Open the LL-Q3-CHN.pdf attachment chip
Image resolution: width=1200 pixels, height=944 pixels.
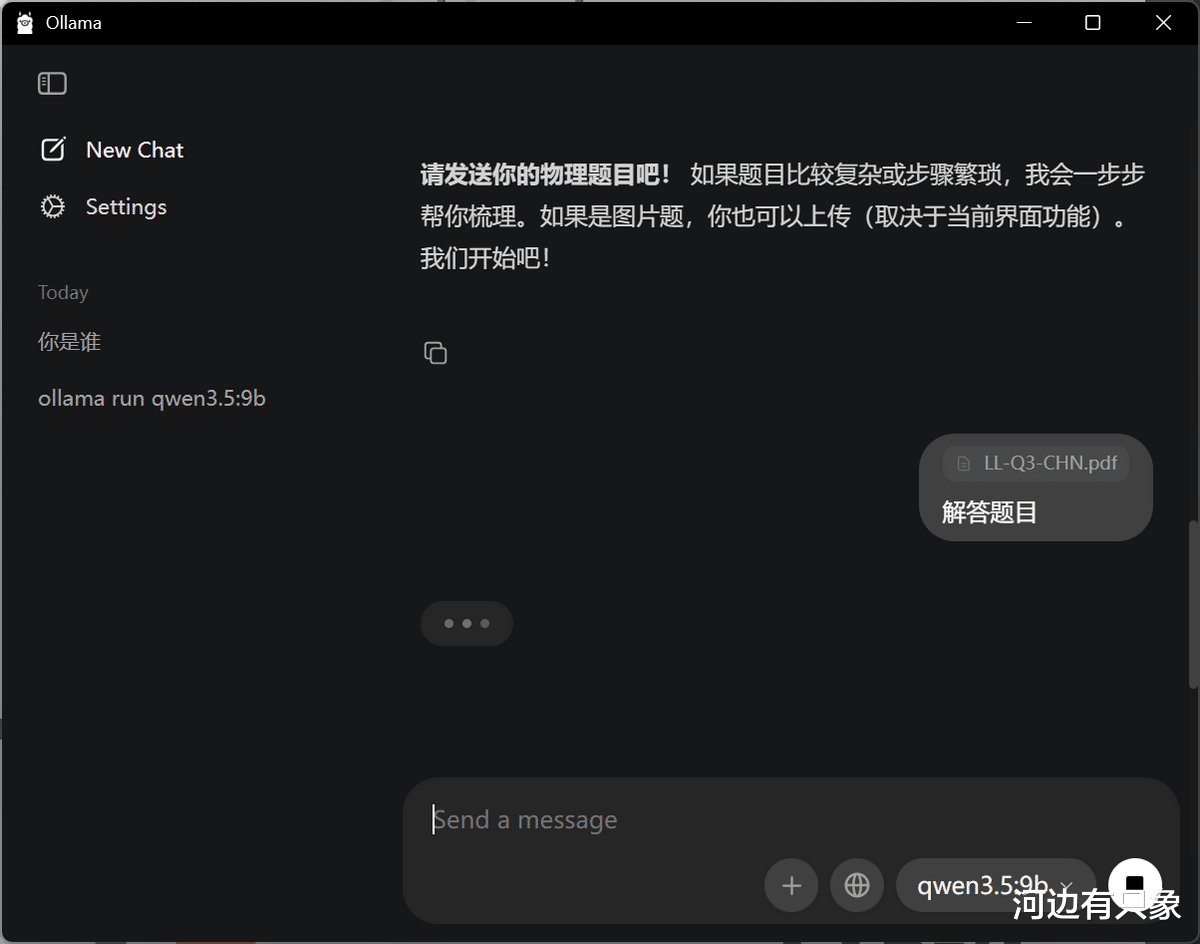(x=1036, y=463)
